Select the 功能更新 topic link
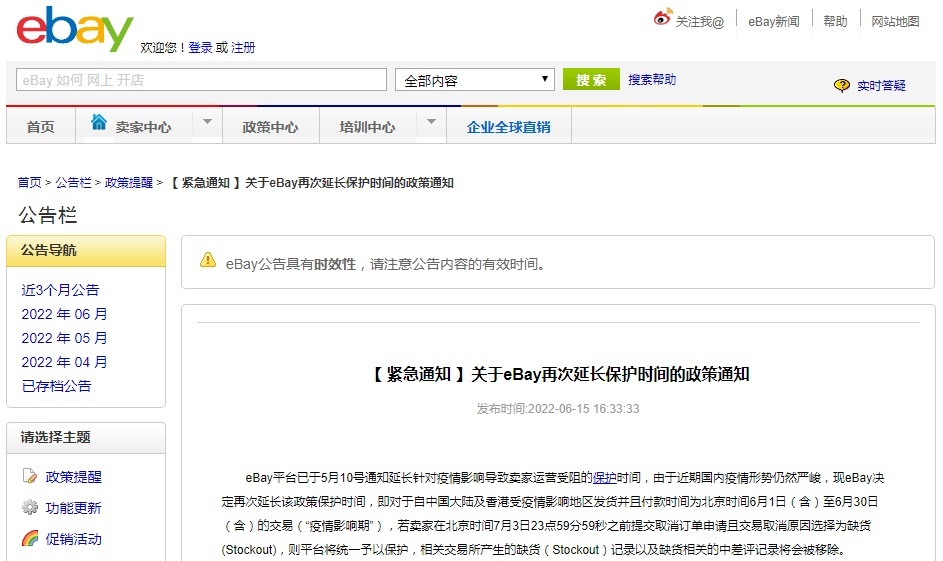The width and height of the screenshot is (943, 561). (x=73, y=508)
